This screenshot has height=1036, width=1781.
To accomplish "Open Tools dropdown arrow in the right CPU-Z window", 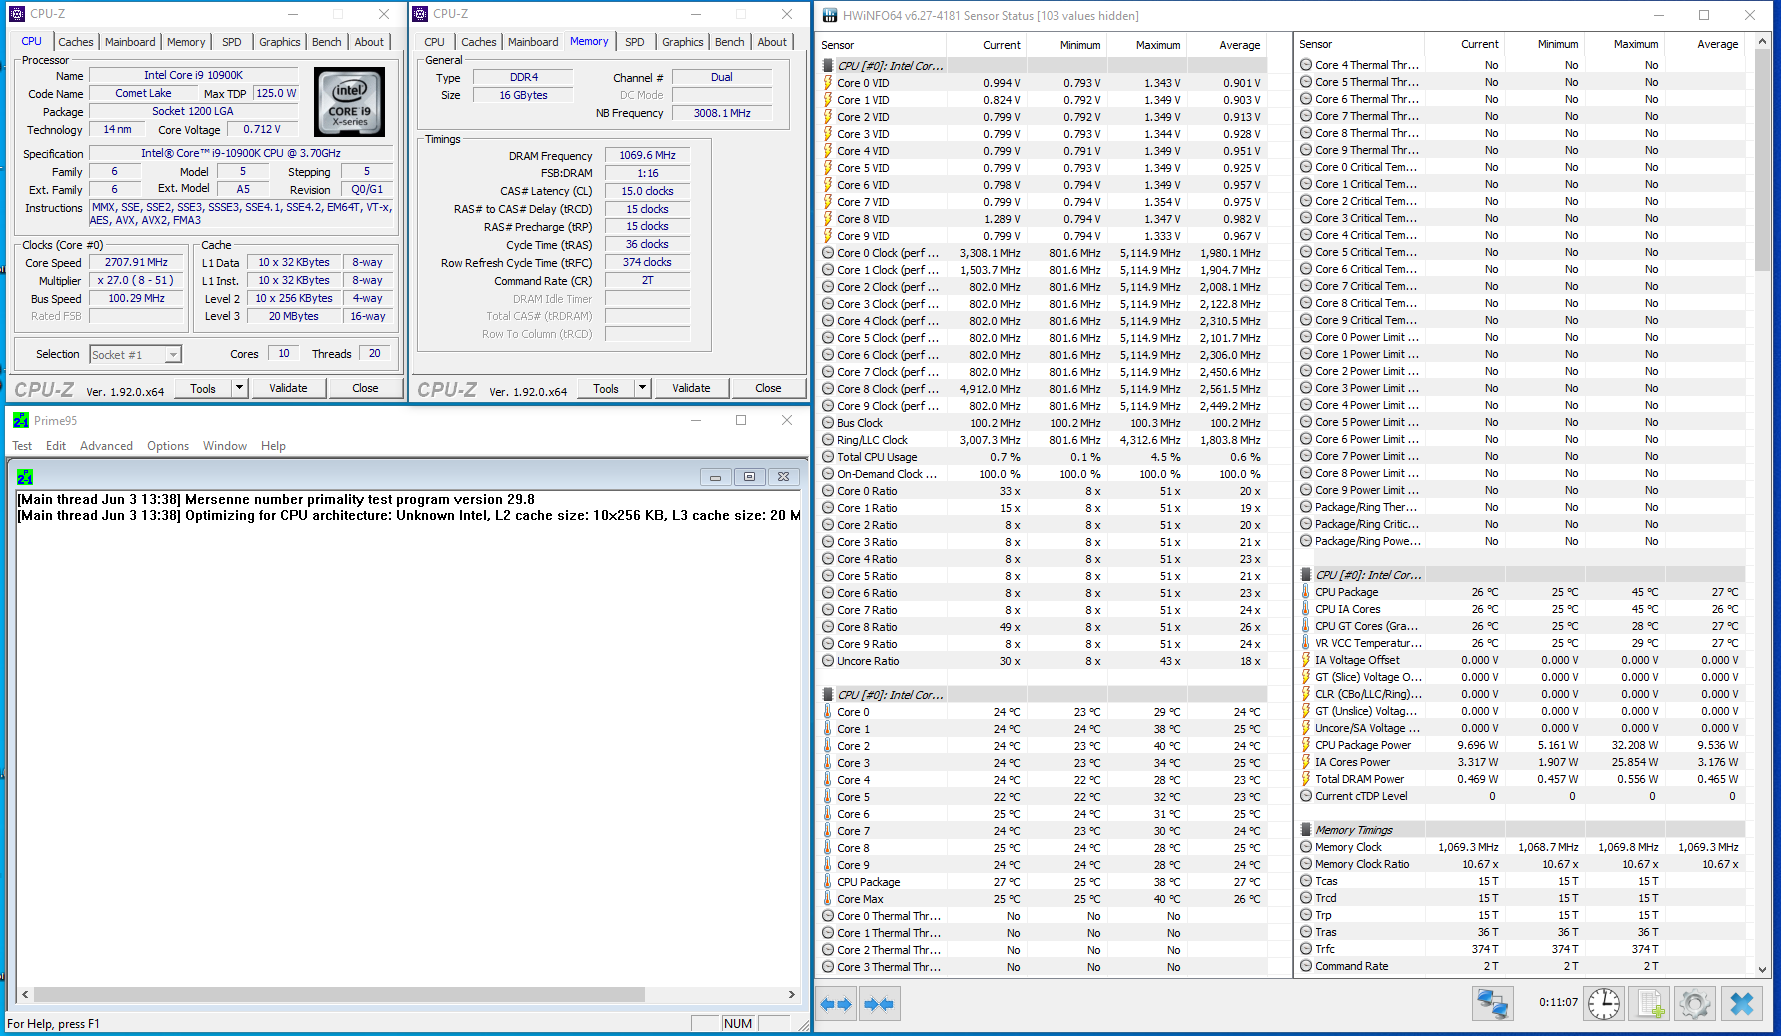I will click(642, 388).
